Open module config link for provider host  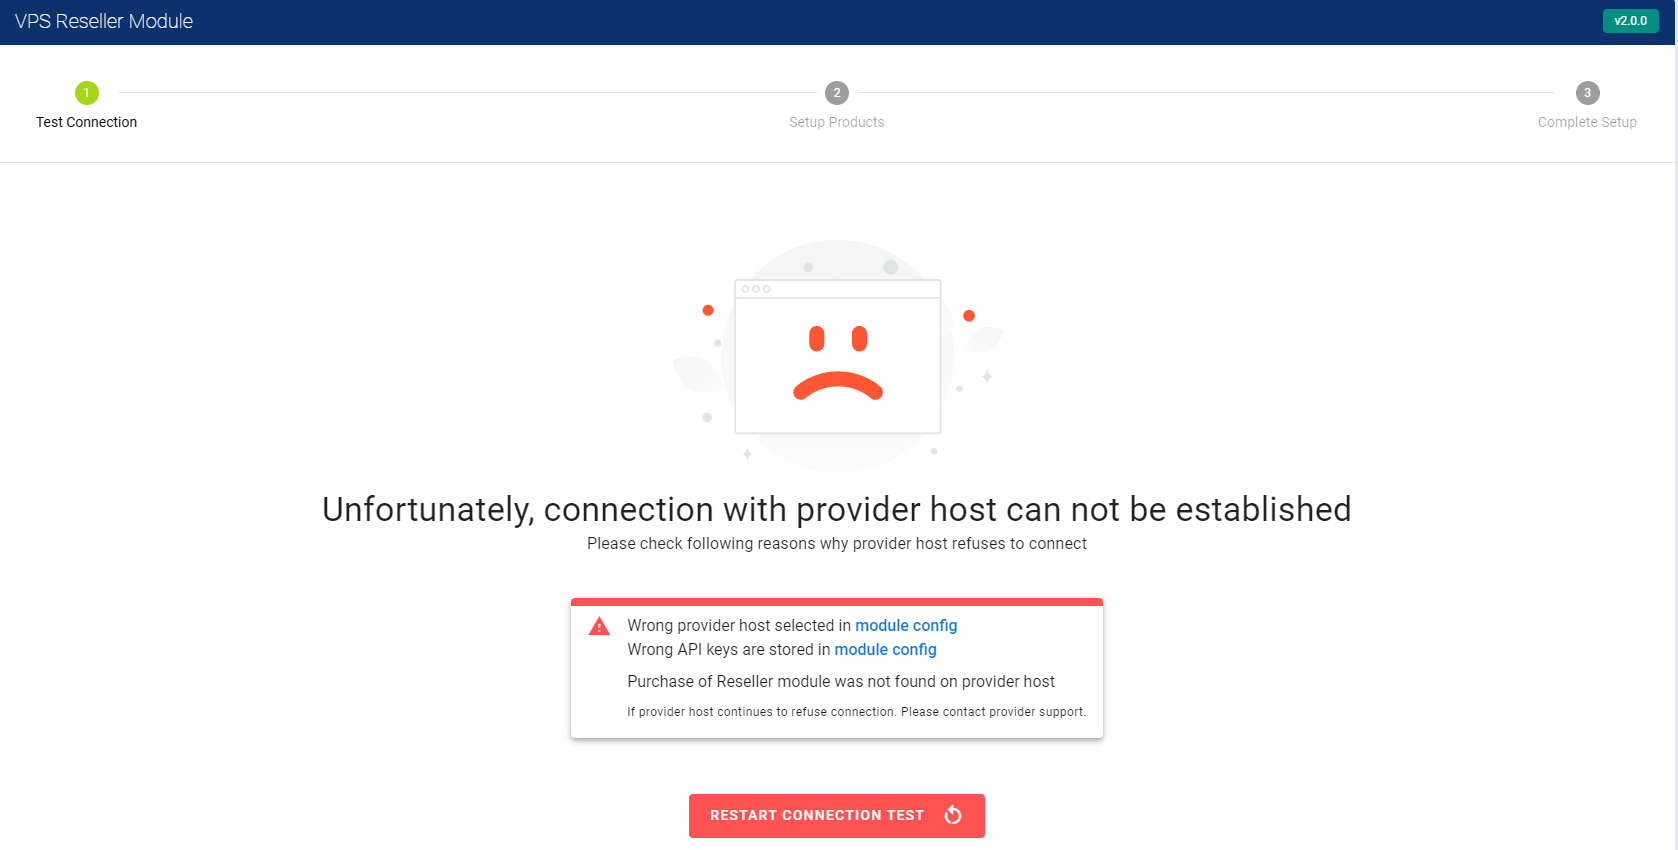click(x=906, y=625)
